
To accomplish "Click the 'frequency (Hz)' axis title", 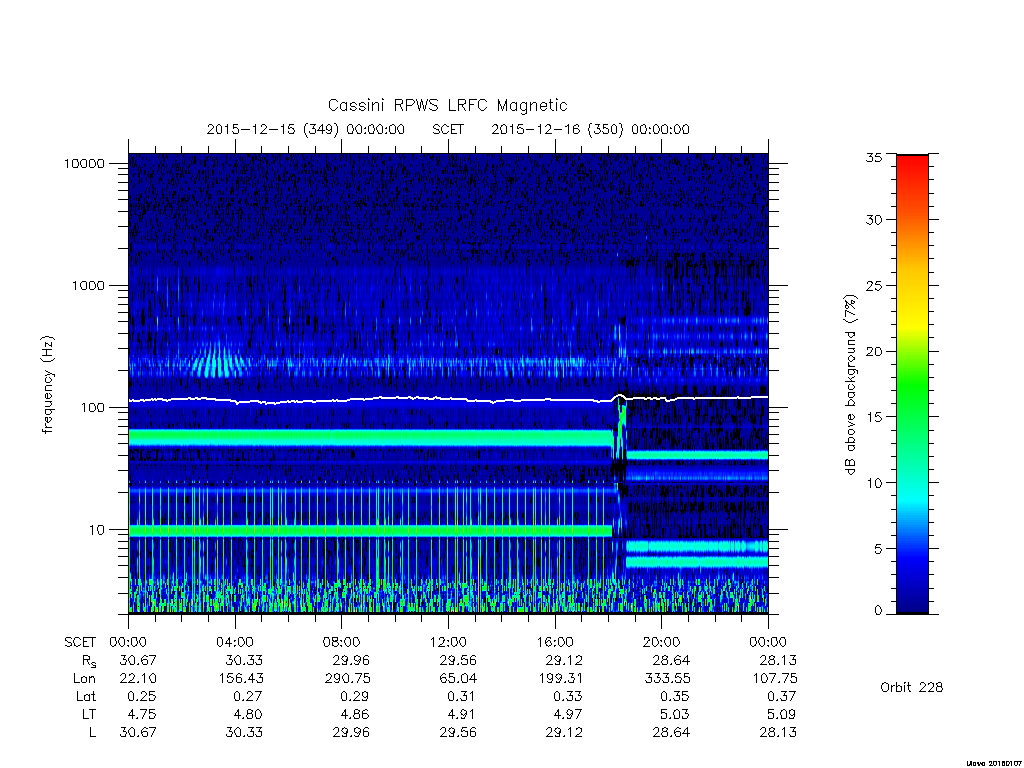I will (x=47, y=385).
